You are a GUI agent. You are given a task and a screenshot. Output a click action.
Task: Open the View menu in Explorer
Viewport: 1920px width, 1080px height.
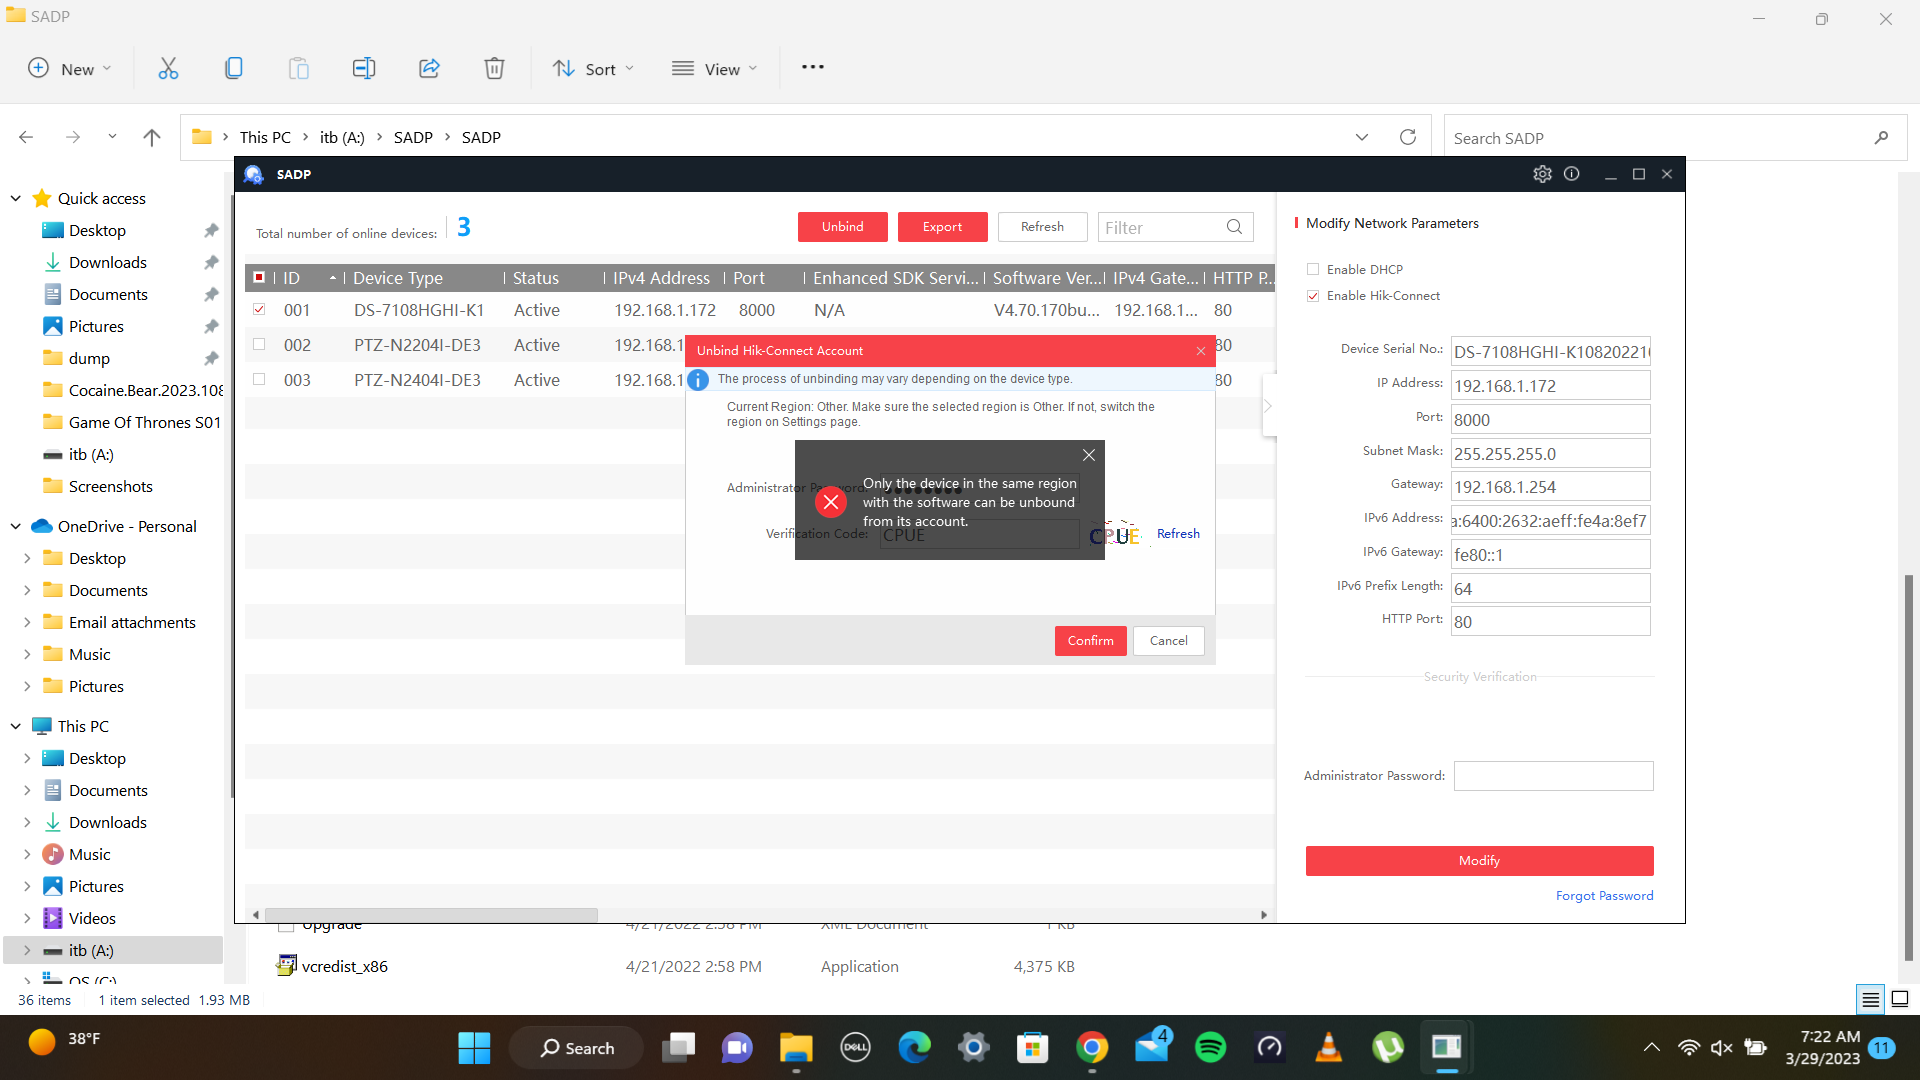715,68
